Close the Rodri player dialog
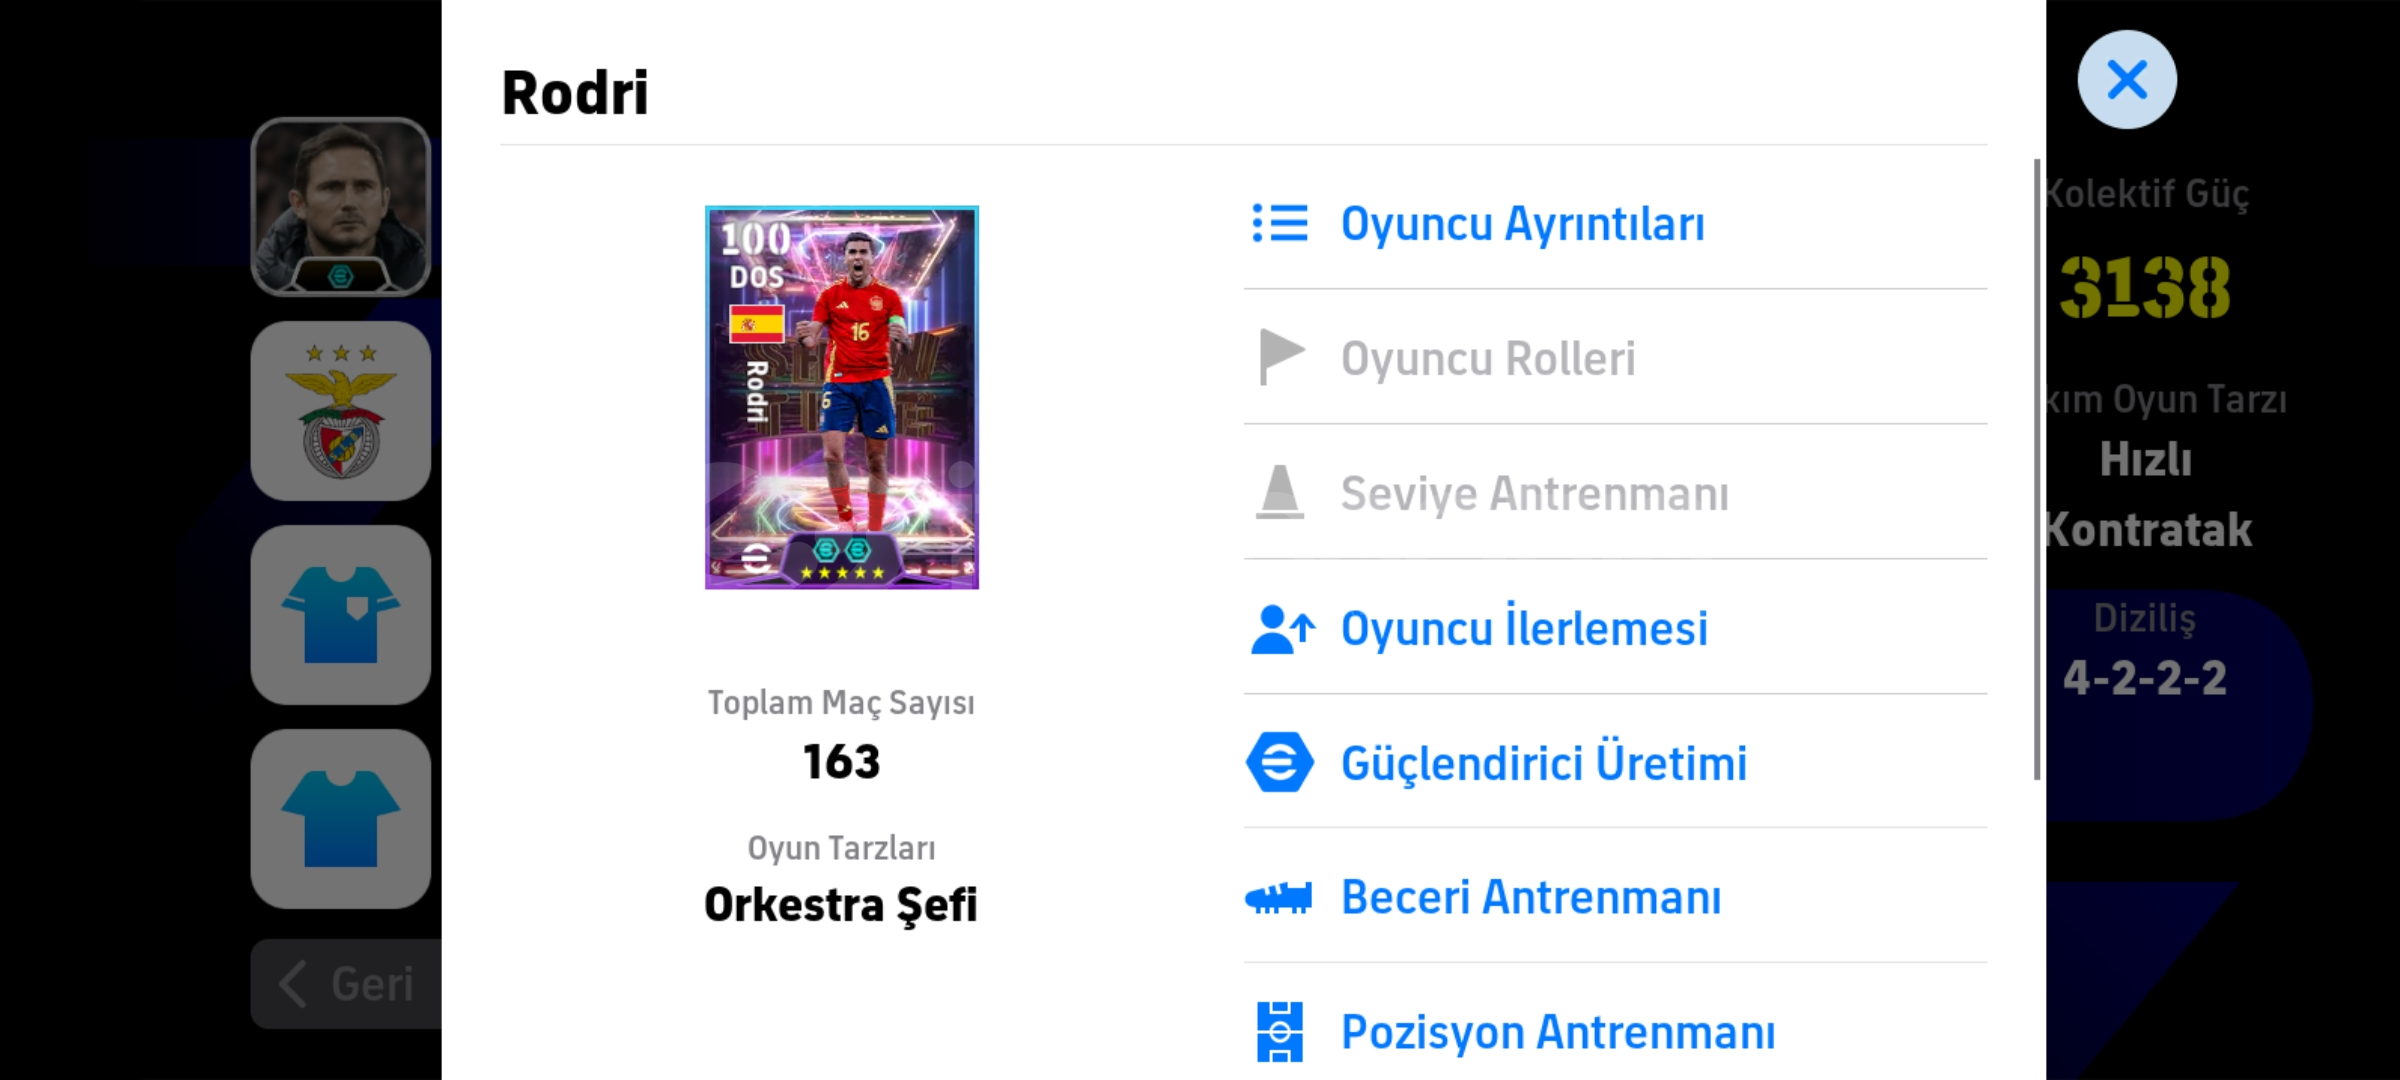 pos(2126,80)
